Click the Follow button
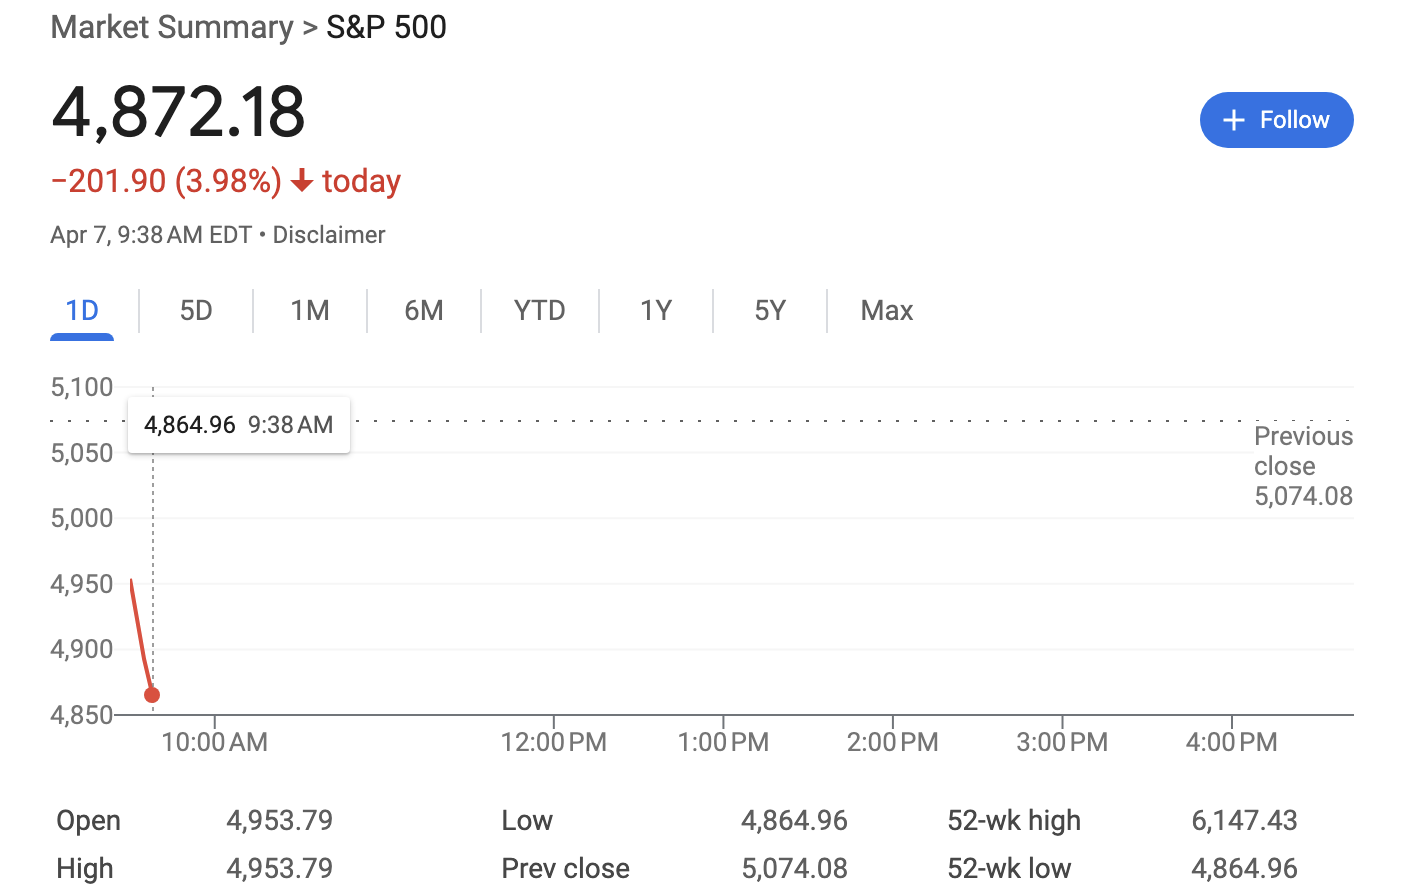This screenshot has height=892, width=1414. (x=1276, y=120)
